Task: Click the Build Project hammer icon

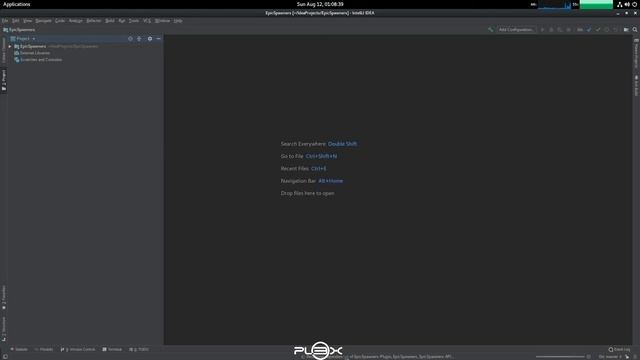Action: coord(491,30)
